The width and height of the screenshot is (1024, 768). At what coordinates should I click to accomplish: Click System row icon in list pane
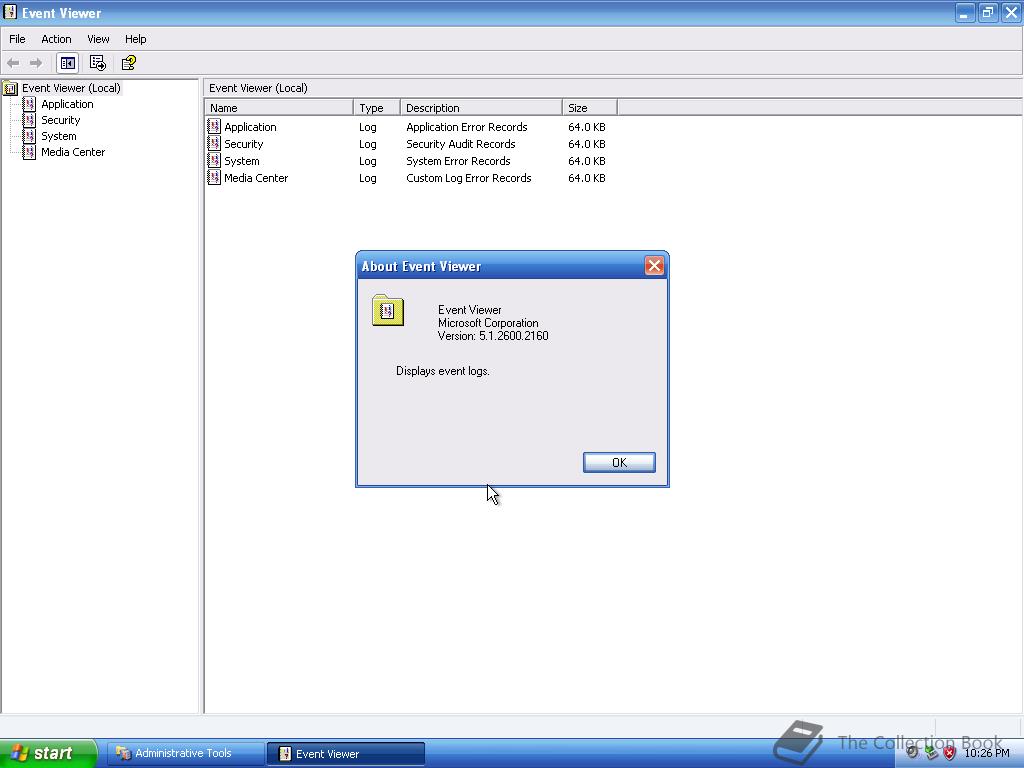[x=214, y=160]
